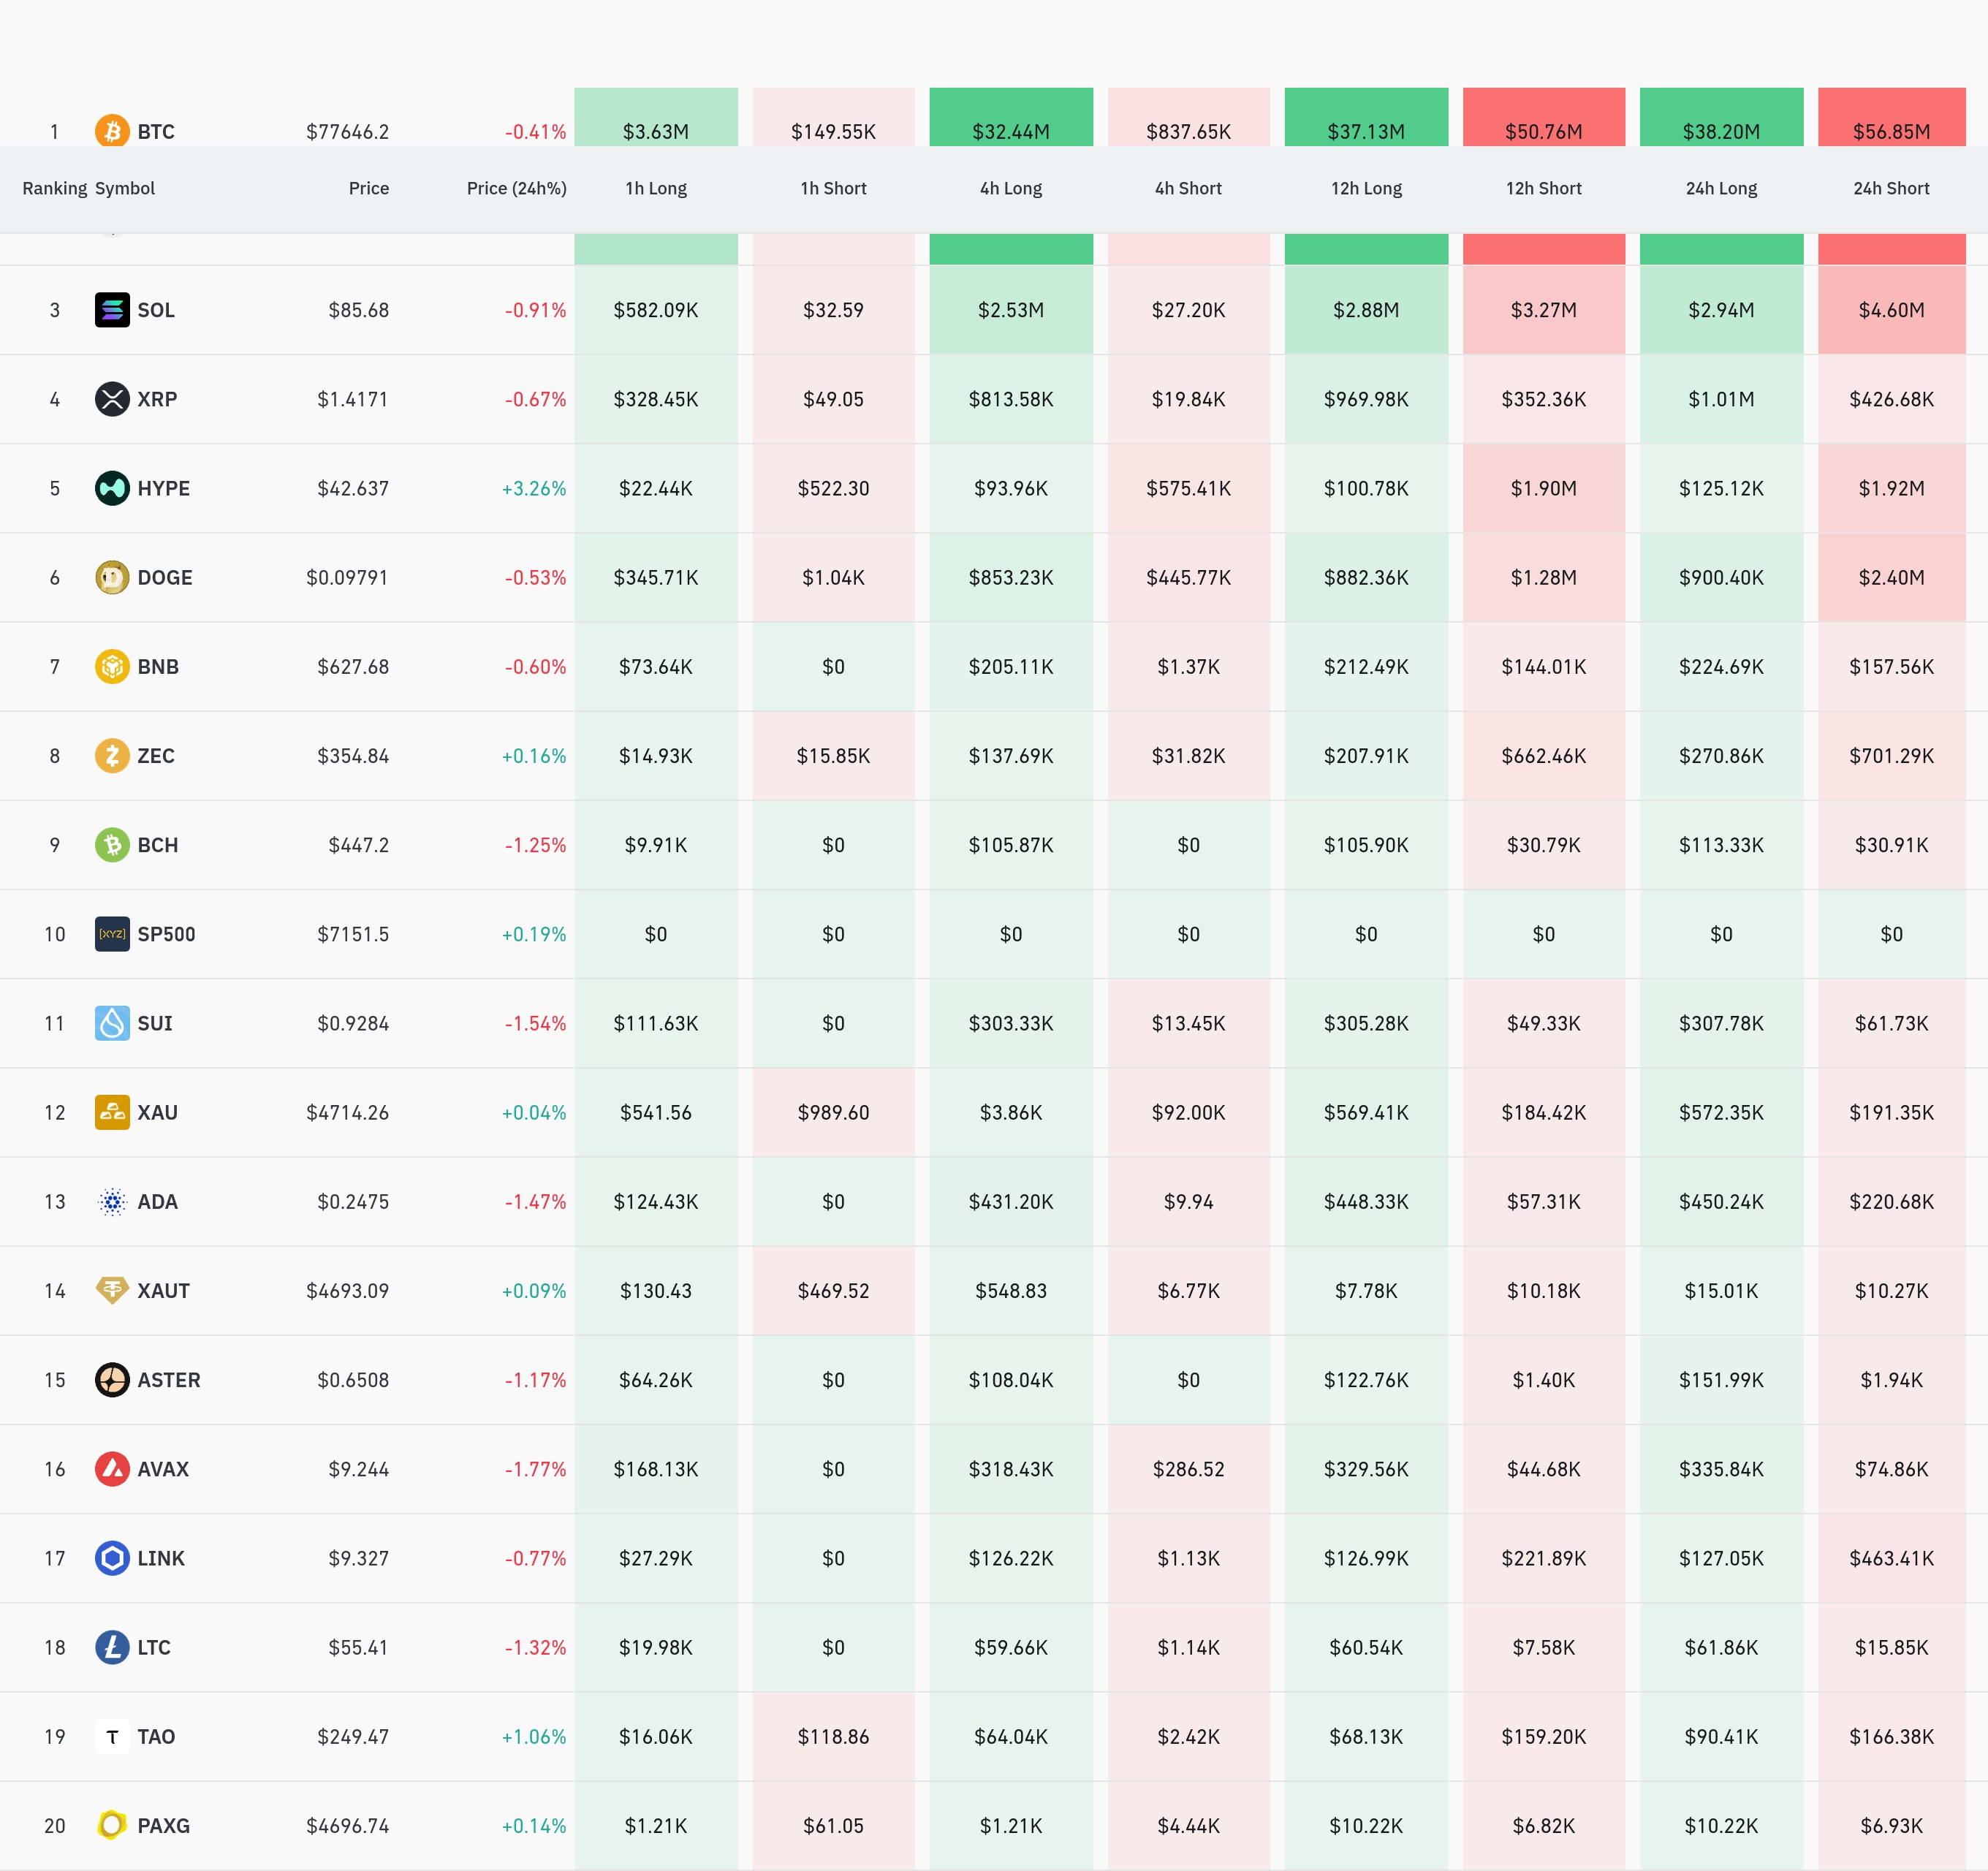The width and height of the screenshot is (1988, 1871).
Task: Click the Chainlink LINK icon
Action: (112, 1558)
